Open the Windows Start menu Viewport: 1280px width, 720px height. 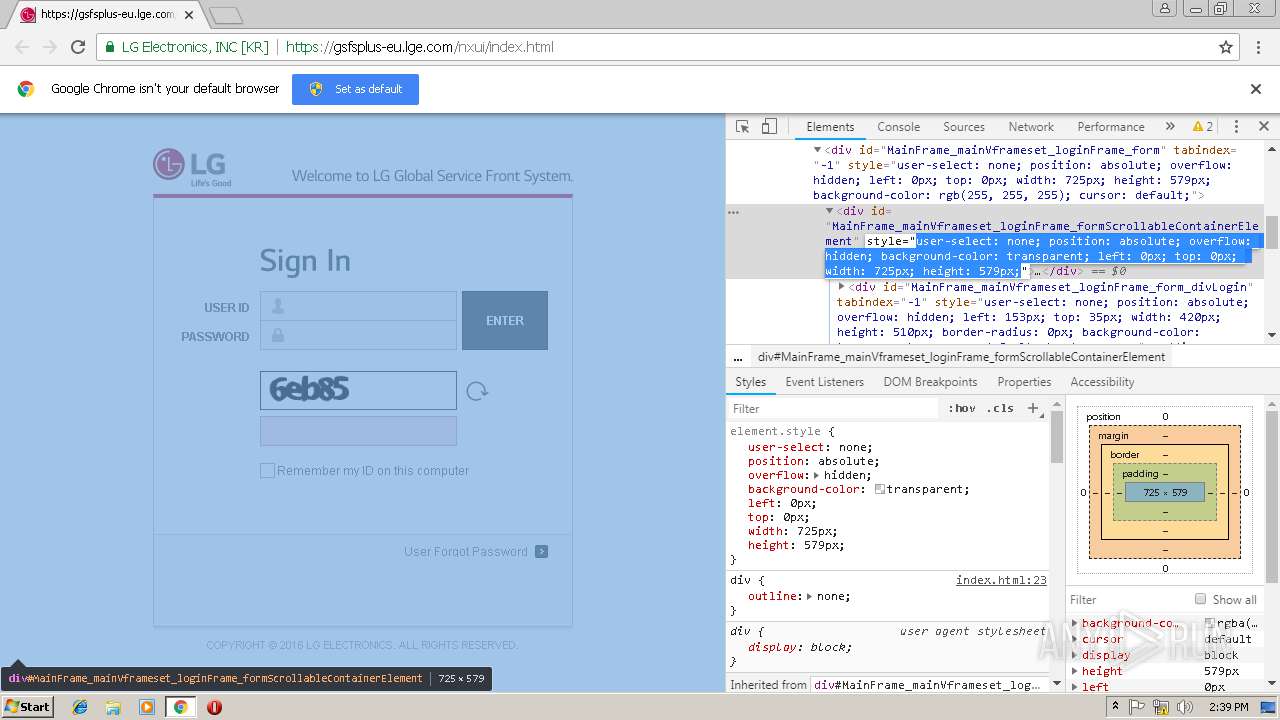28,707
